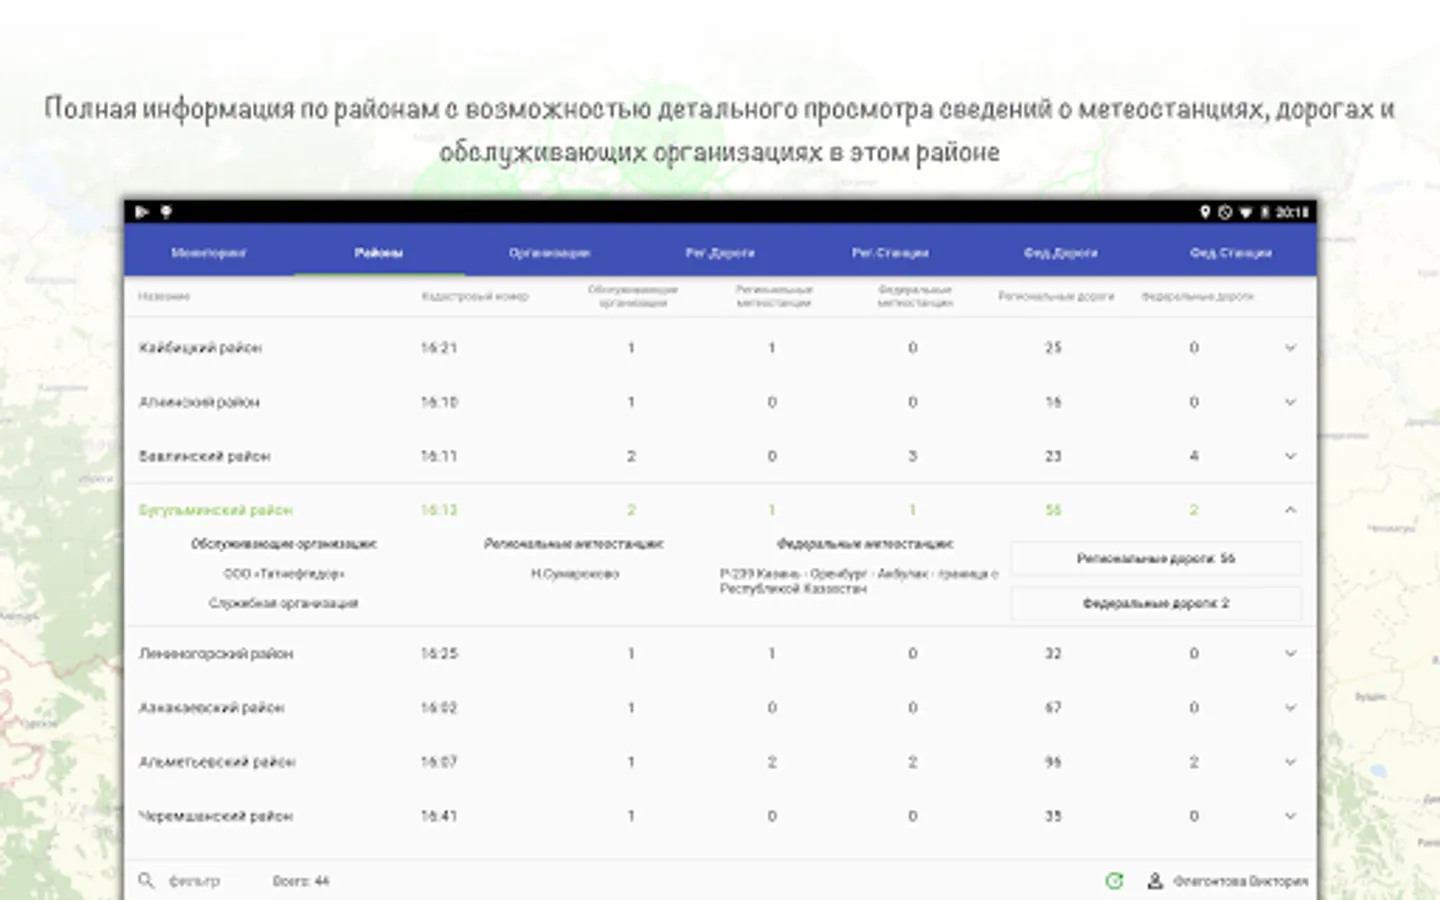
Task: Select the Бугульминский район name
Action: click(x=215, y=510)
